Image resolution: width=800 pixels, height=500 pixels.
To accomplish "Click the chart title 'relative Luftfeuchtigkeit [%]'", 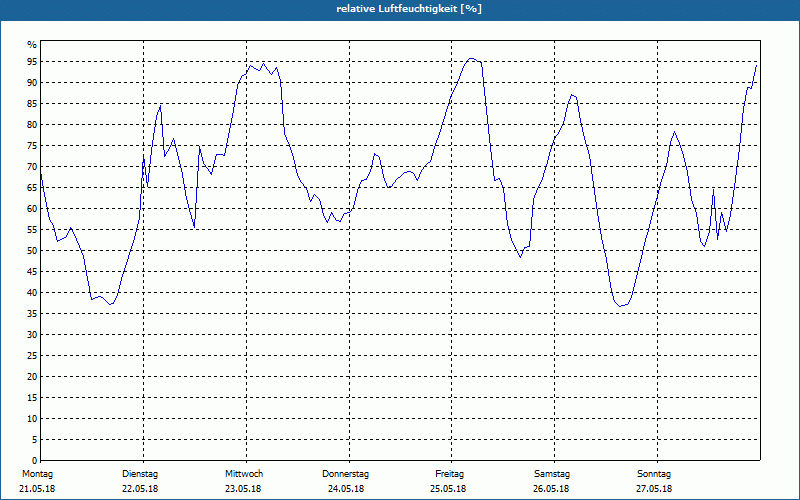I will [409, 9].
